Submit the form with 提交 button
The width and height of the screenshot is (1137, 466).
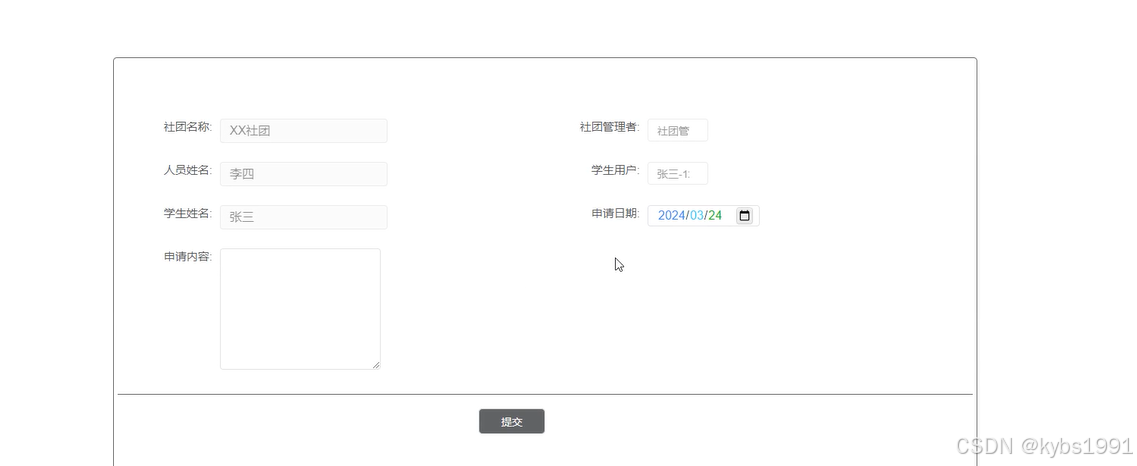pos(512,422)
